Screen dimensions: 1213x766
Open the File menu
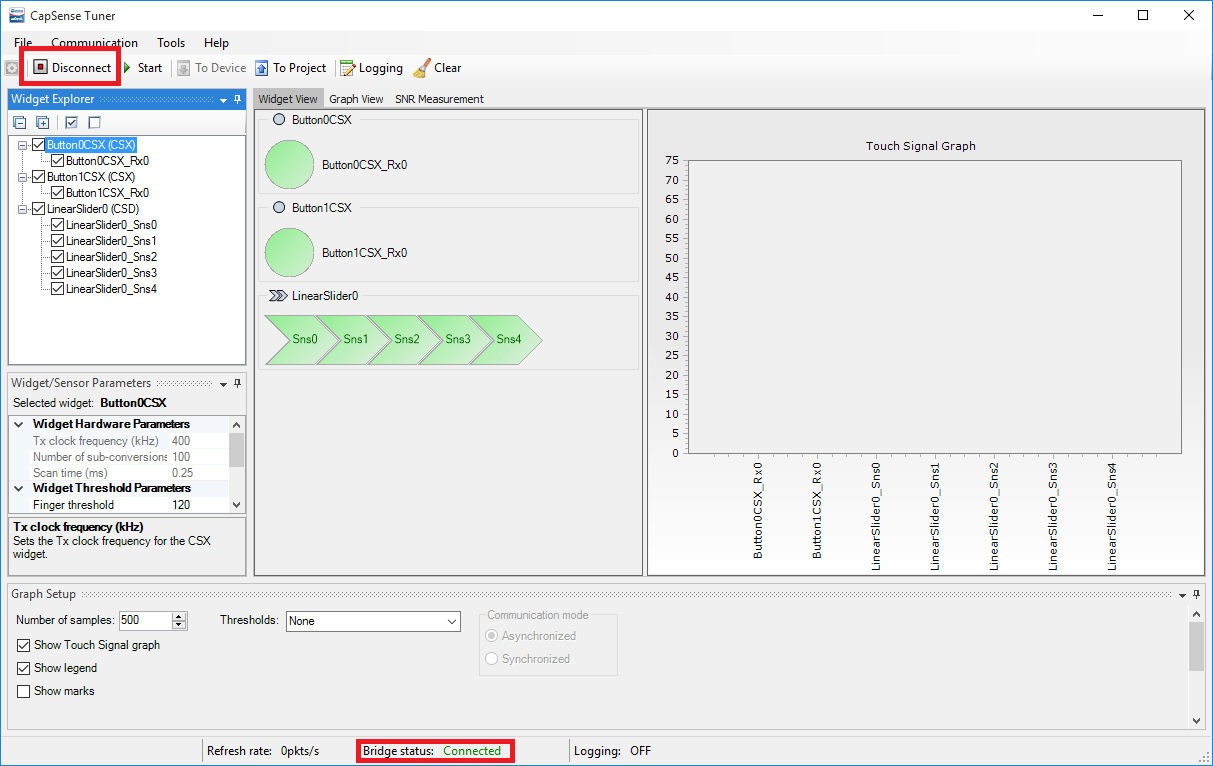tap(23, 43)
